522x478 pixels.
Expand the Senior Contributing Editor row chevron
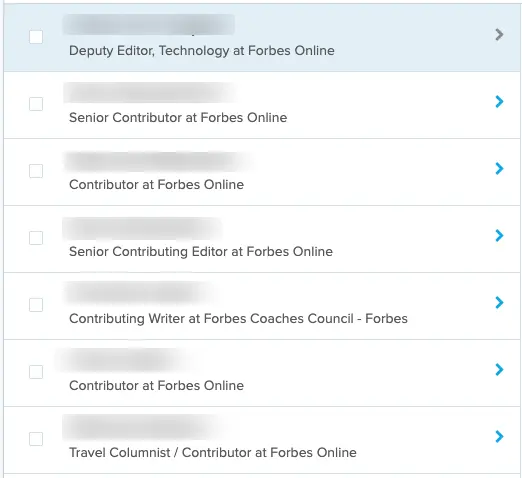499,236
